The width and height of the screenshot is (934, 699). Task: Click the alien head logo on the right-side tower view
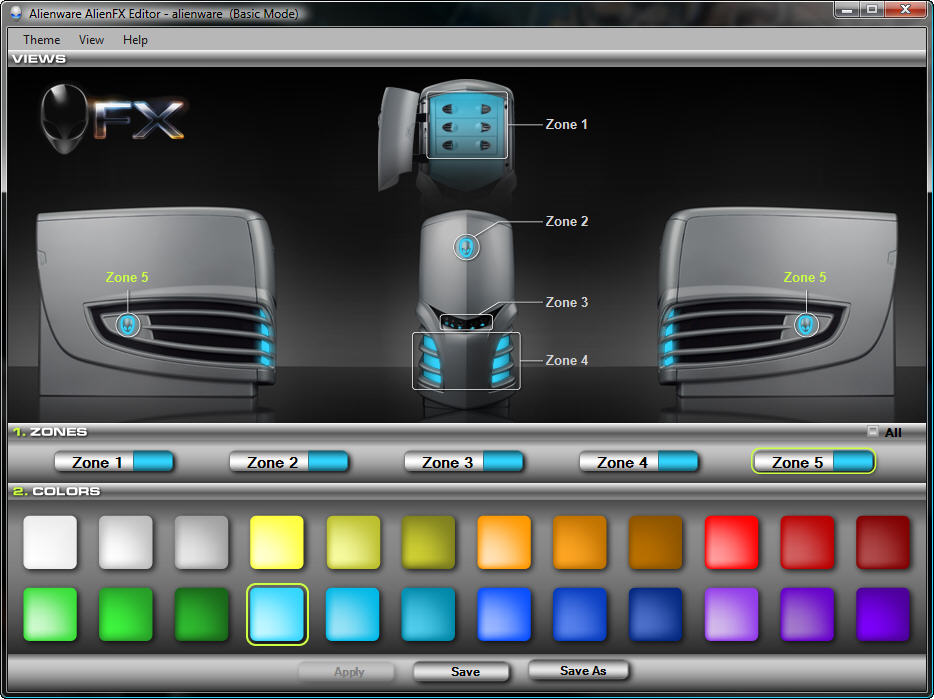click(806, 324)
